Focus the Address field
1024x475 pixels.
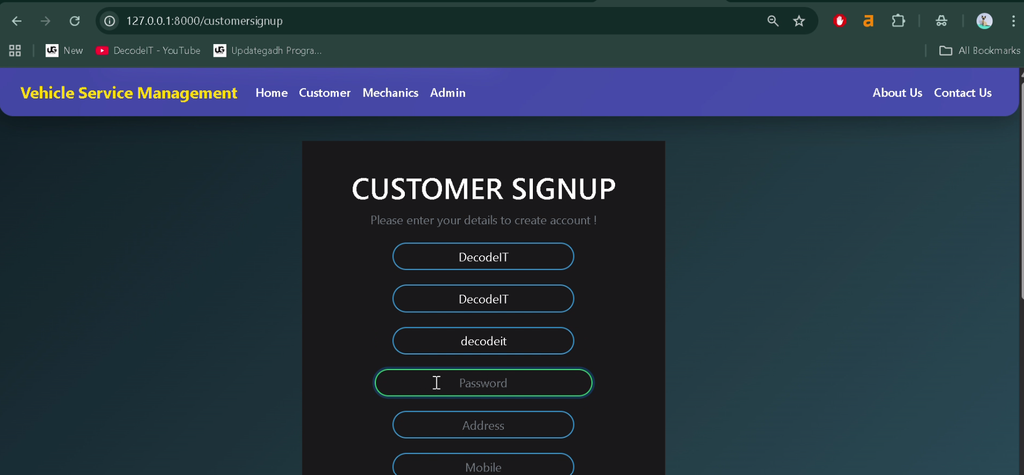[x=483, y=425]
